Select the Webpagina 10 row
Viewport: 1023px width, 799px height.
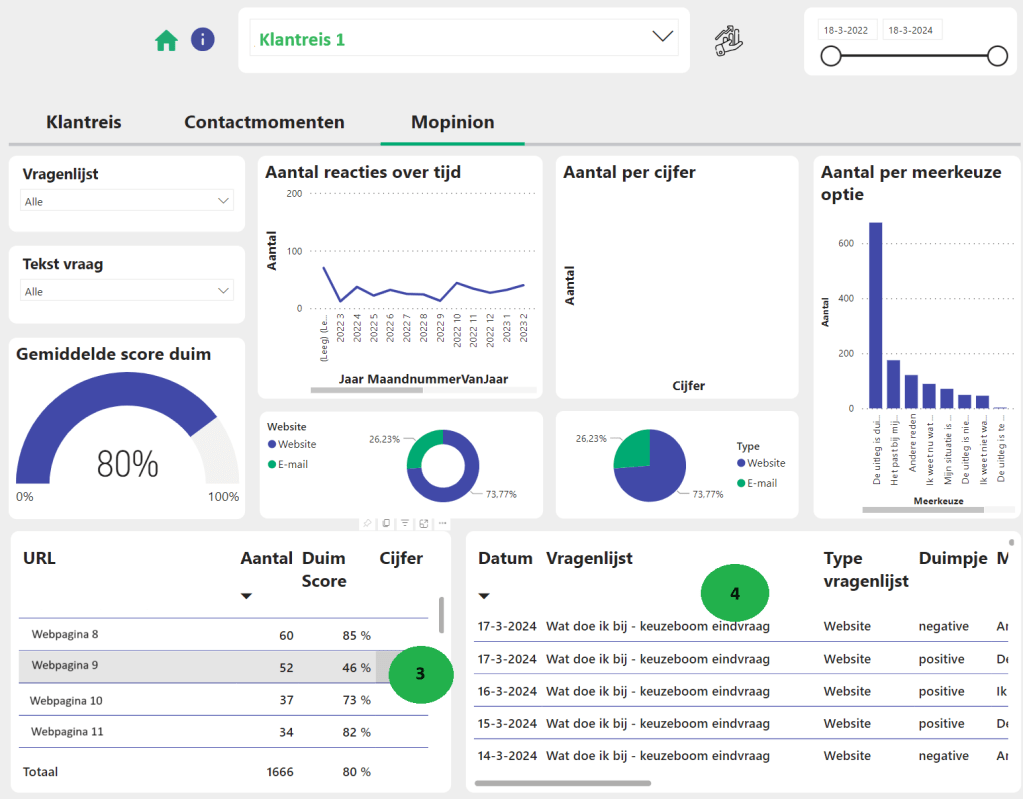tap(68, 700)
